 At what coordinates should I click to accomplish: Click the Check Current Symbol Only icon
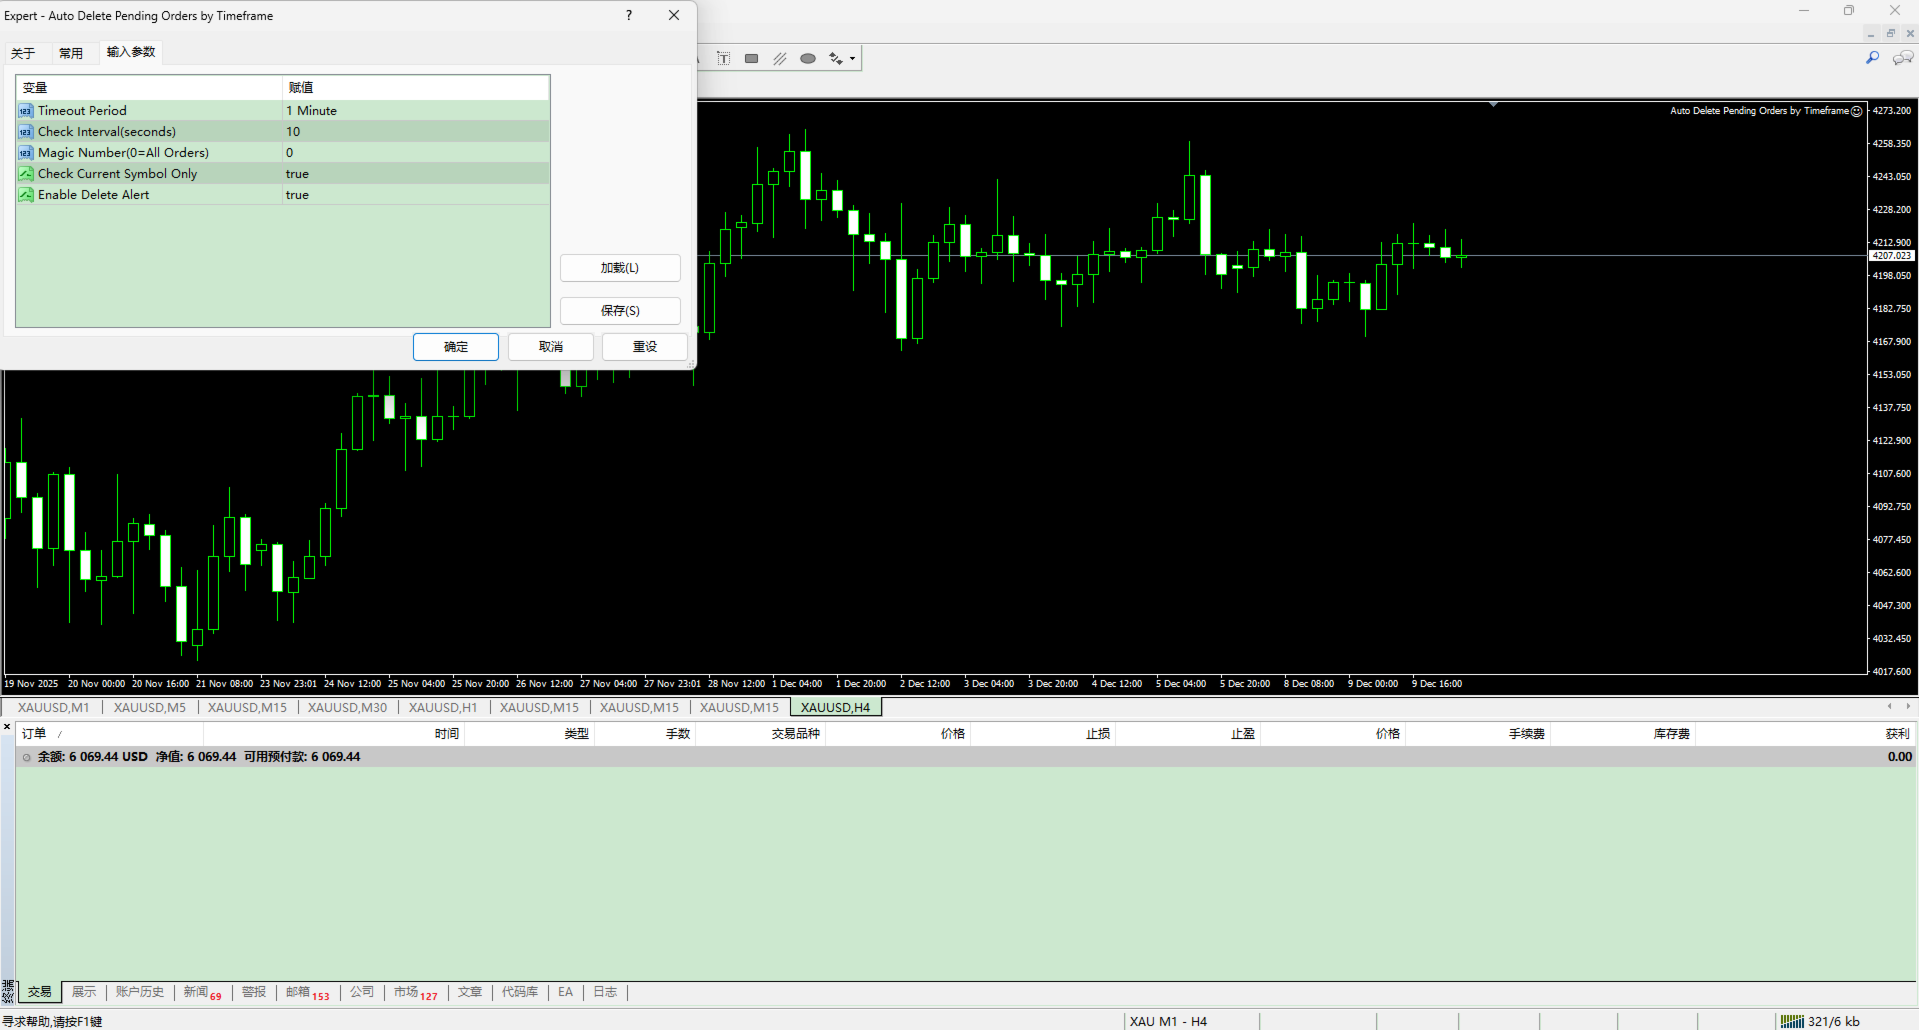pyautogui.click(x=26, y=174)
